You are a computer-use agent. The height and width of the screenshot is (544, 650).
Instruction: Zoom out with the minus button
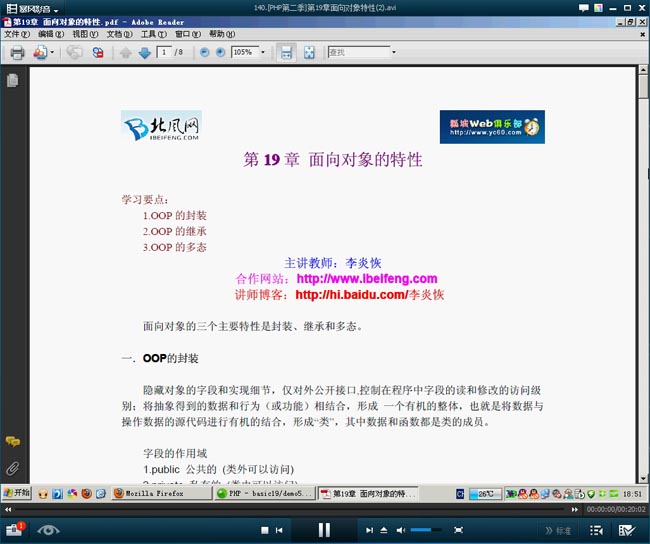(204, 52)
